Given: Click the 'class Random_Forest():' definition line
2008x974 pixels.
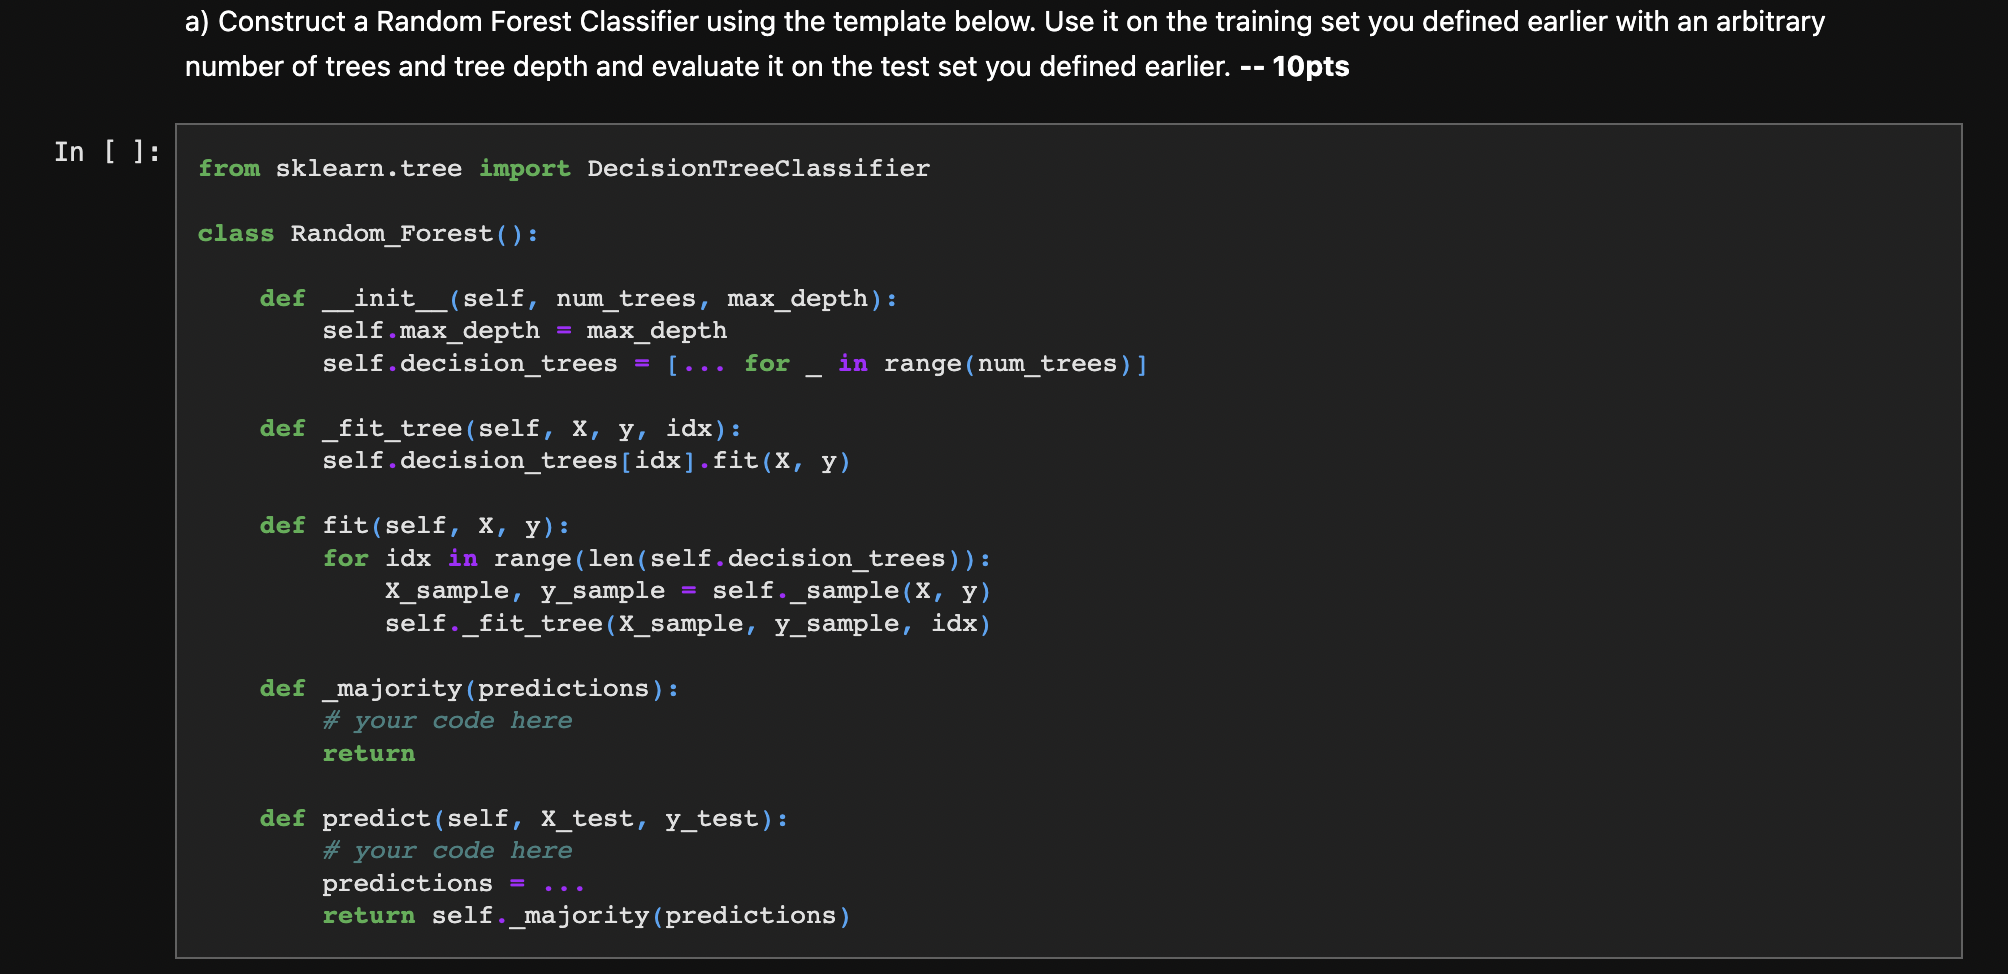Looking at the screenshot, I should [367, 233].
